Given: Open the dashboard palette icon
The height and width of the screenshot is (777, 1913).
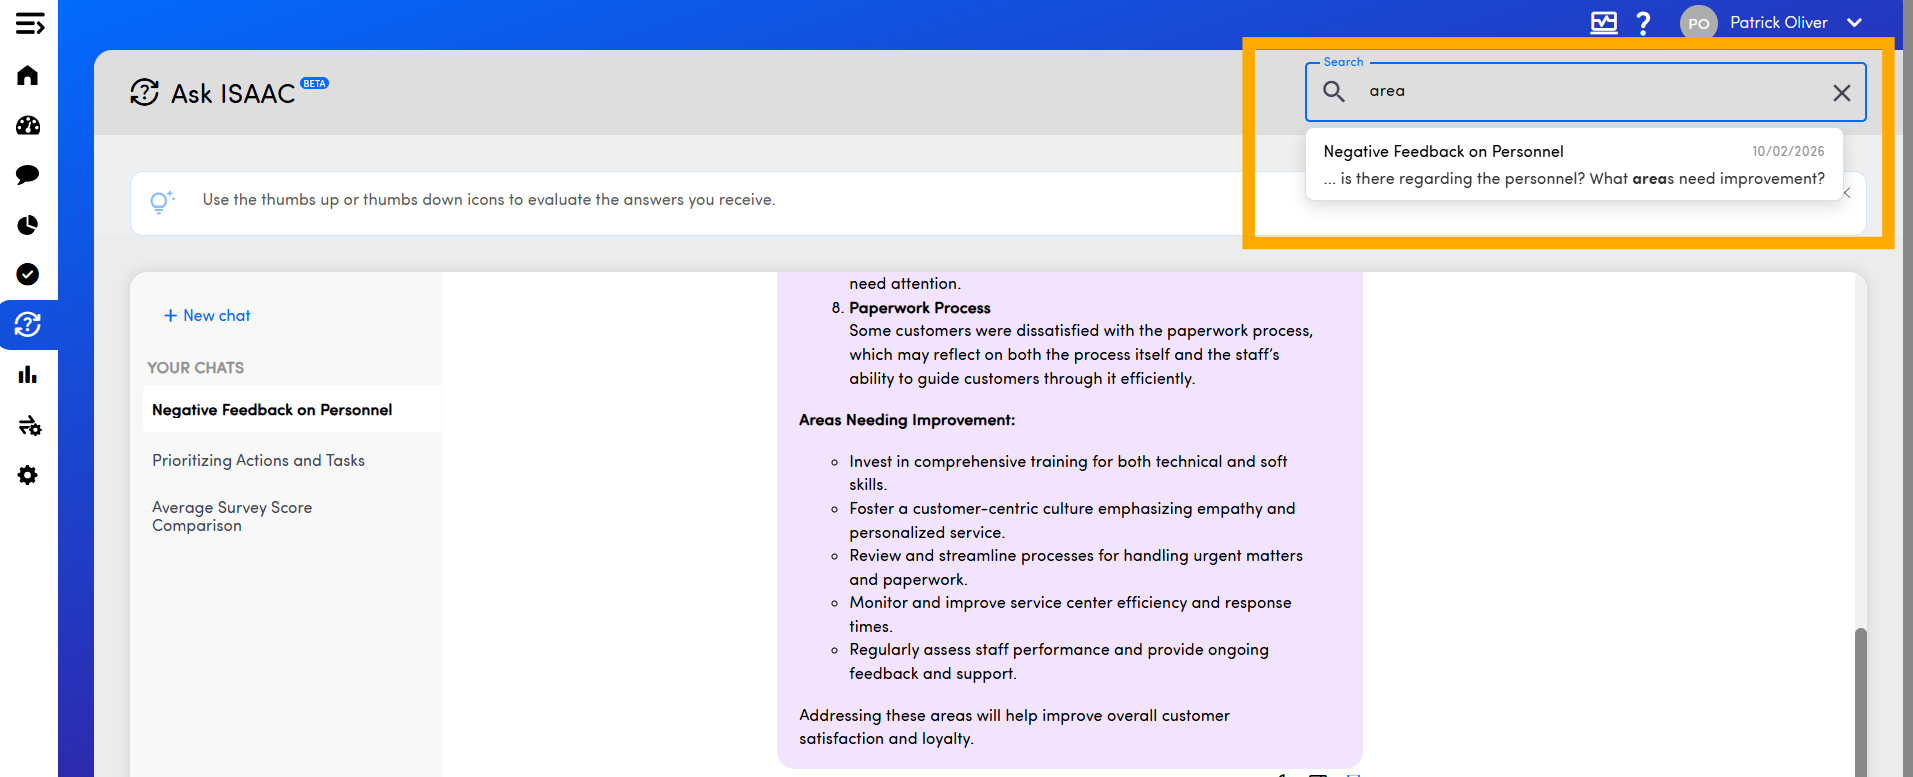Looking at the screenshot, I should click(x=28, y=126).
